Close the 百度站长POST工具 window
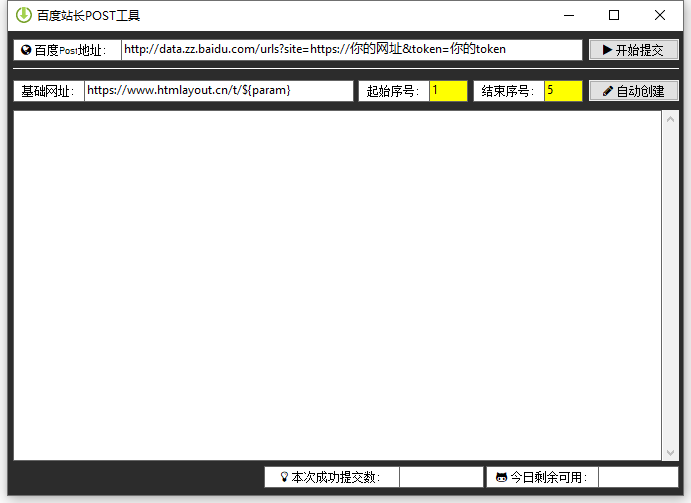Screen dimensions: 691x503 (660, 15)
